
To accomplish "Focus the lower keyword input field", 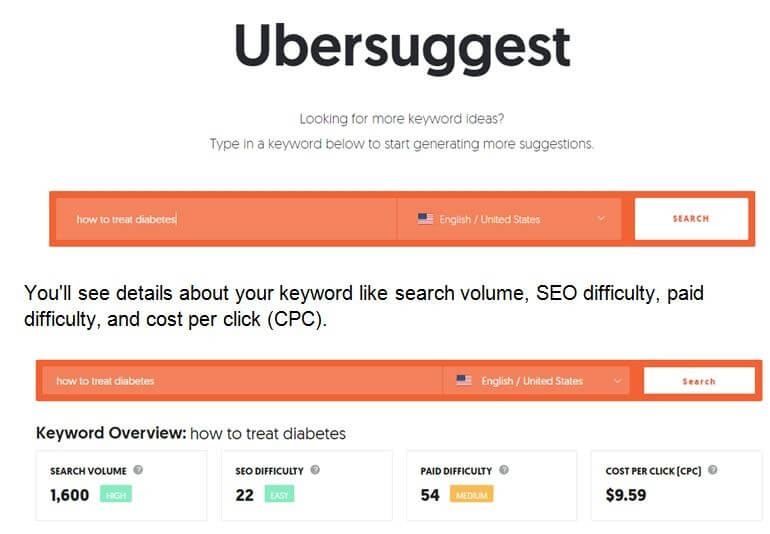I will click(243, 381).
